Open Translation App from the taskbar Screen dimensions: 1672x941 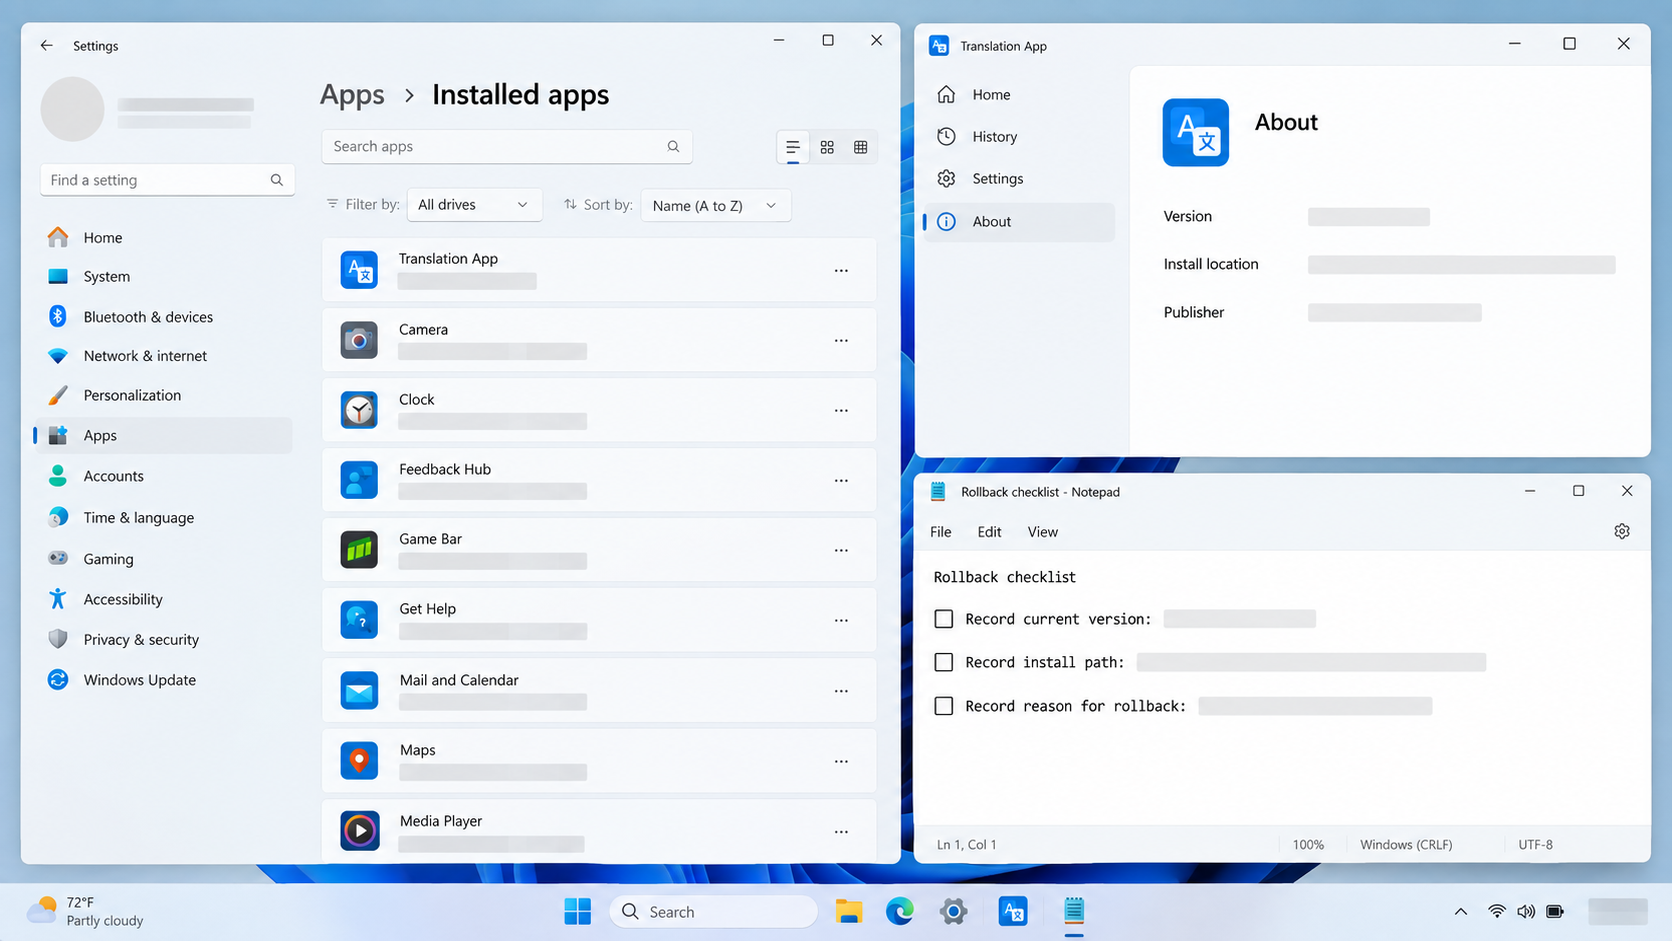[x=1013, y=911]
